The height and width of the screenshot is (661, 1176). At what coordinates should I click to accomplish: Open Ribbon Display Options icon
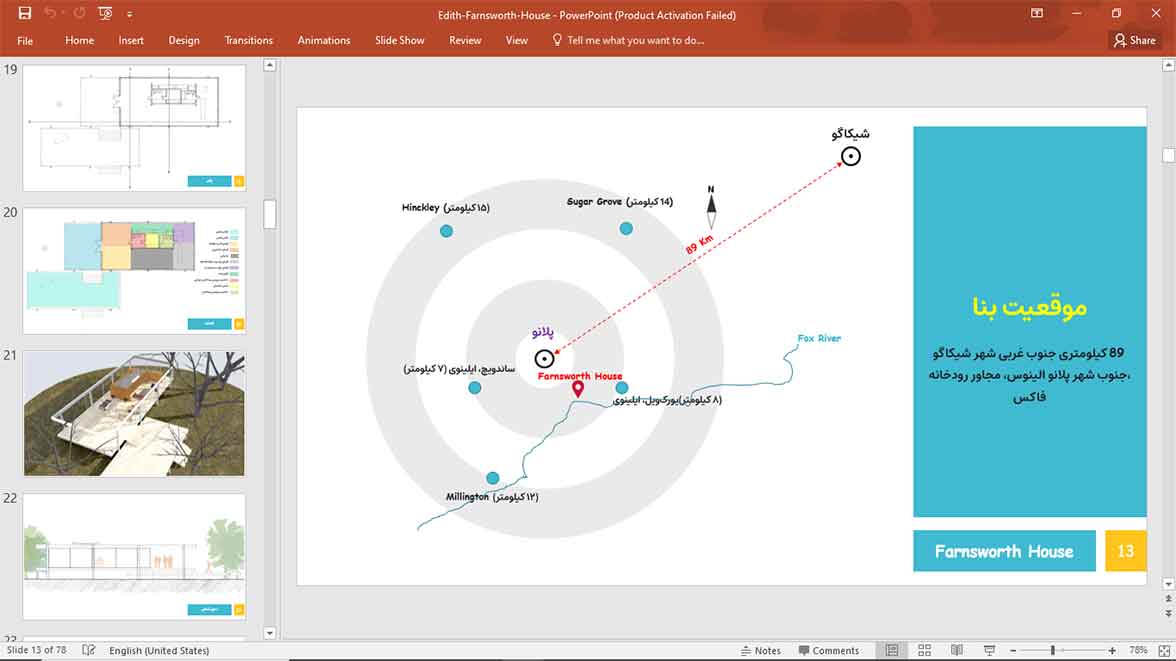pos(1036,14)
